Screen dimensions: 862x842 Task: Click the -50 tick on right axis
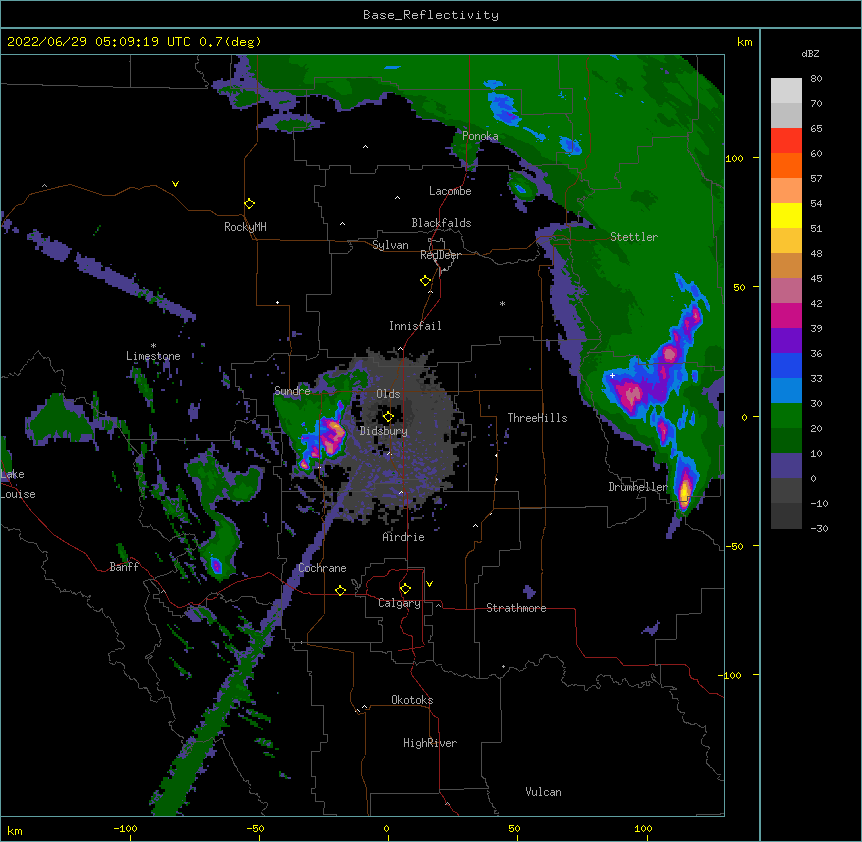coord(734,546)
